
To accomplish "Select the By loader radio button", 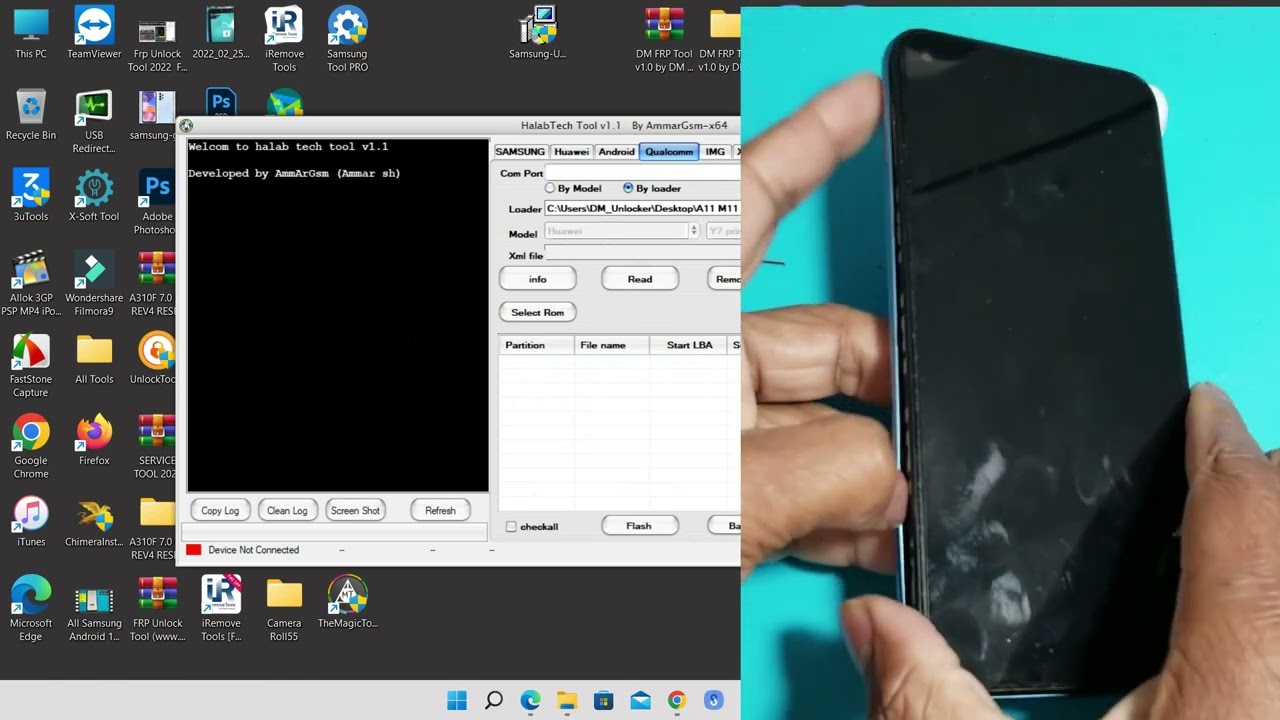I will tap(651, 188).
